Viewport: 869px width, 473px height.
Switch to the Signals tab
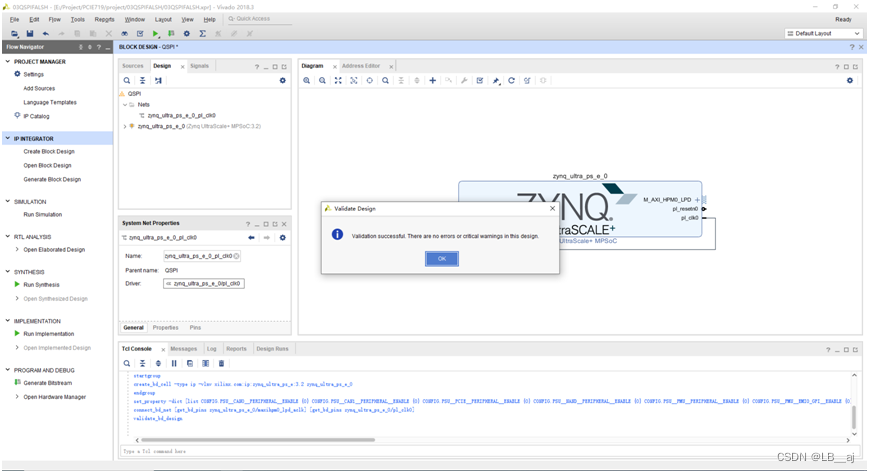tap(200, 66)
